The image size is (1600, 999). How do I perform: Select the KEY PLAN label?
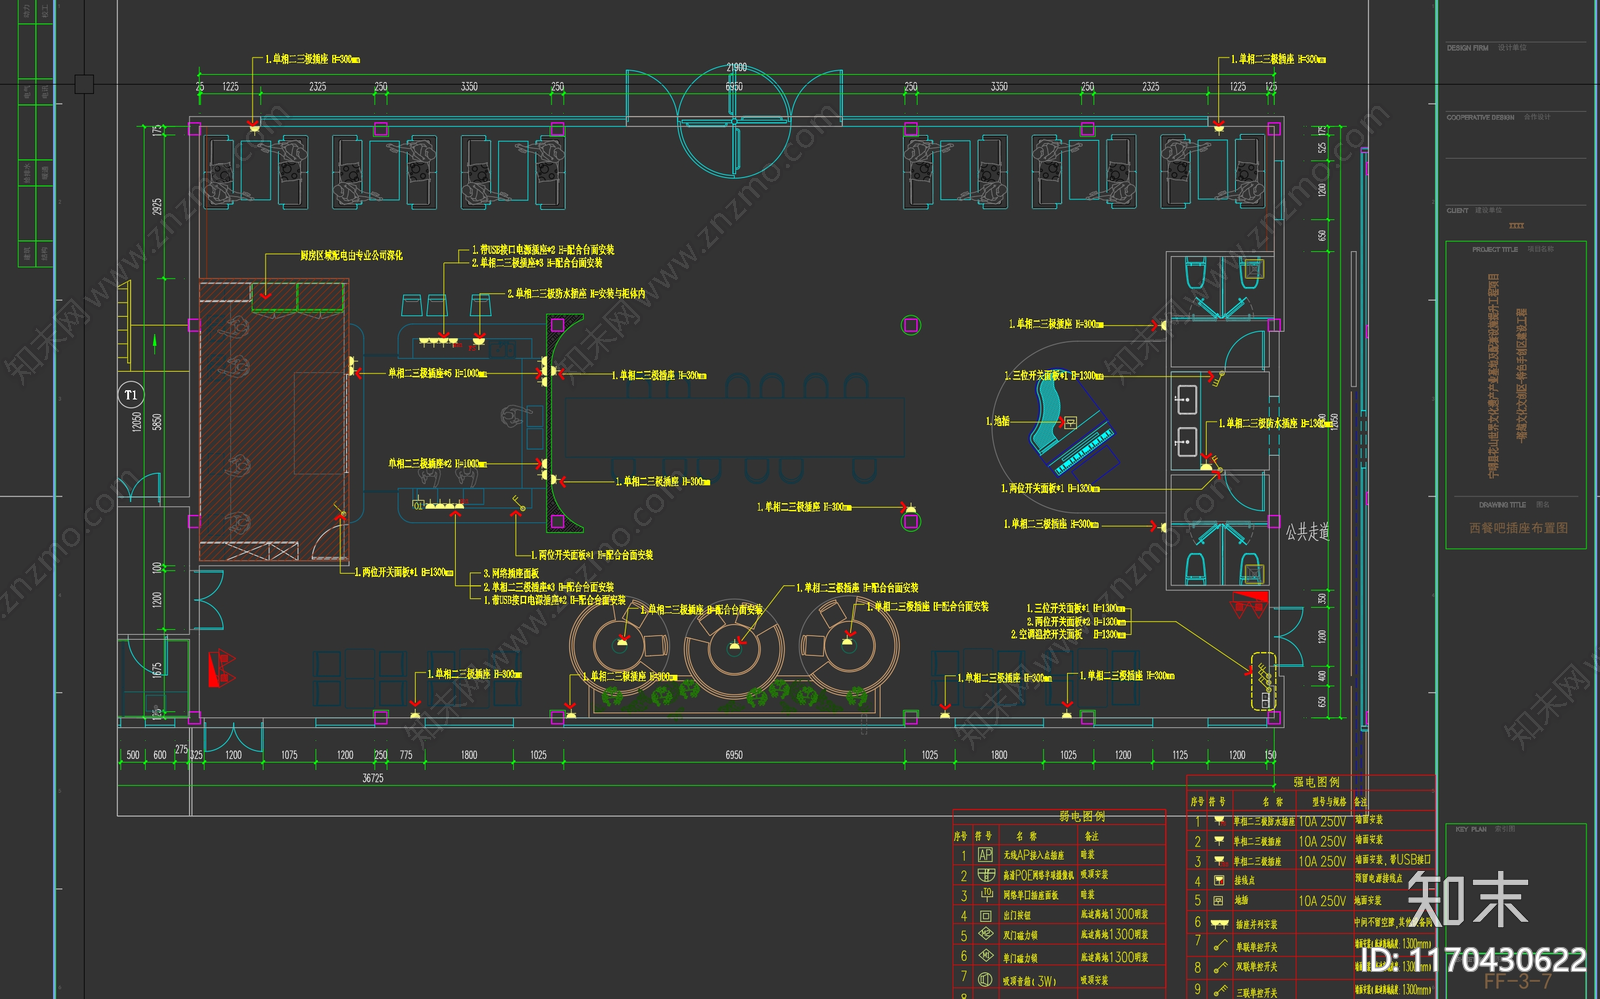[1469, 829]
